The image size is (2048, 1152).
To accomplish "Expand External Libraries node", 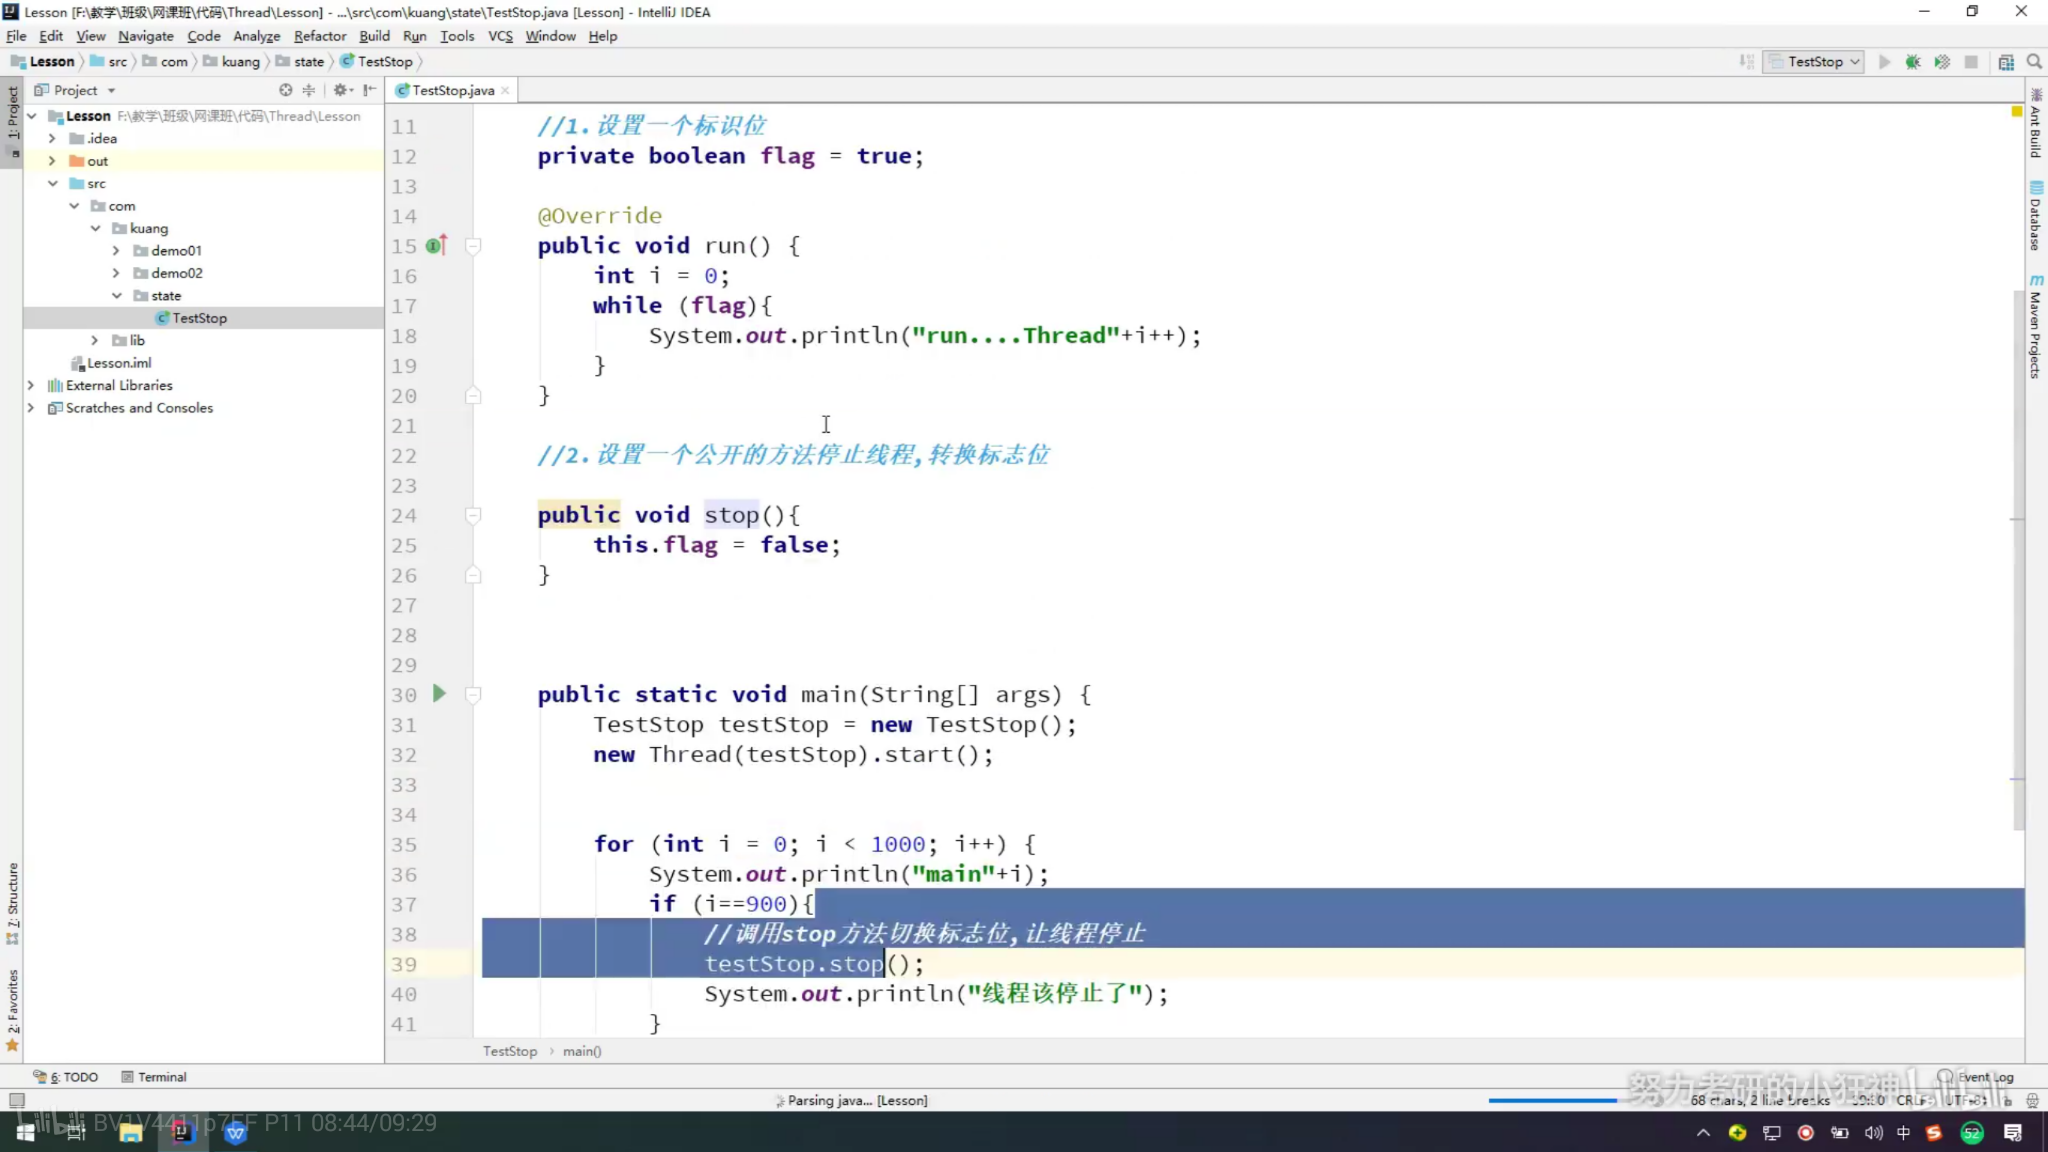I will (31, 385).
